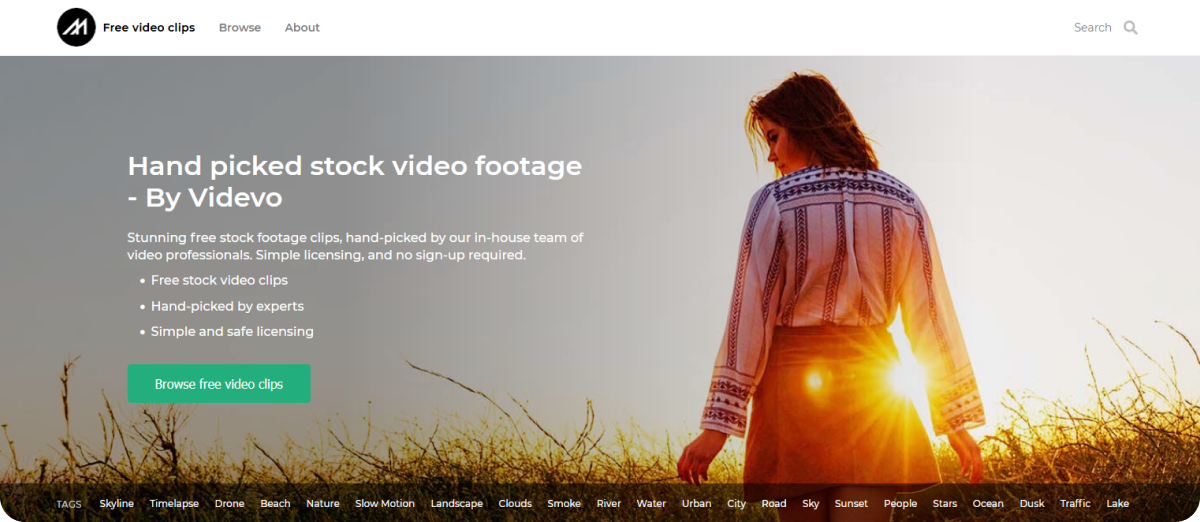Select the River tag
This screenshot has width=1200, height=522.
pos(609,504)
